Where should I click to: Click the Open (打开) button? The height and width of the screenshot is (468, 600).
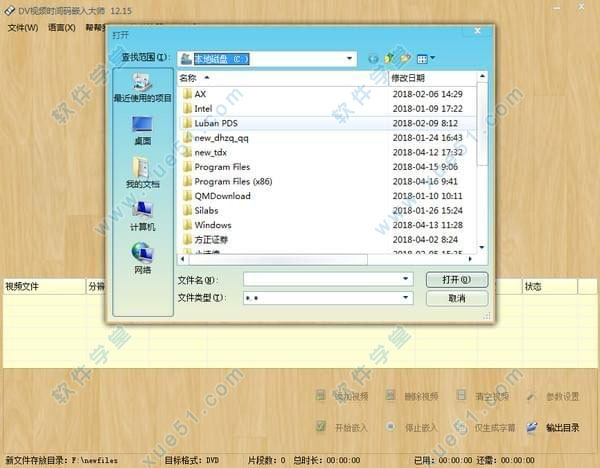pyautogui.click(x=457, y=280)
